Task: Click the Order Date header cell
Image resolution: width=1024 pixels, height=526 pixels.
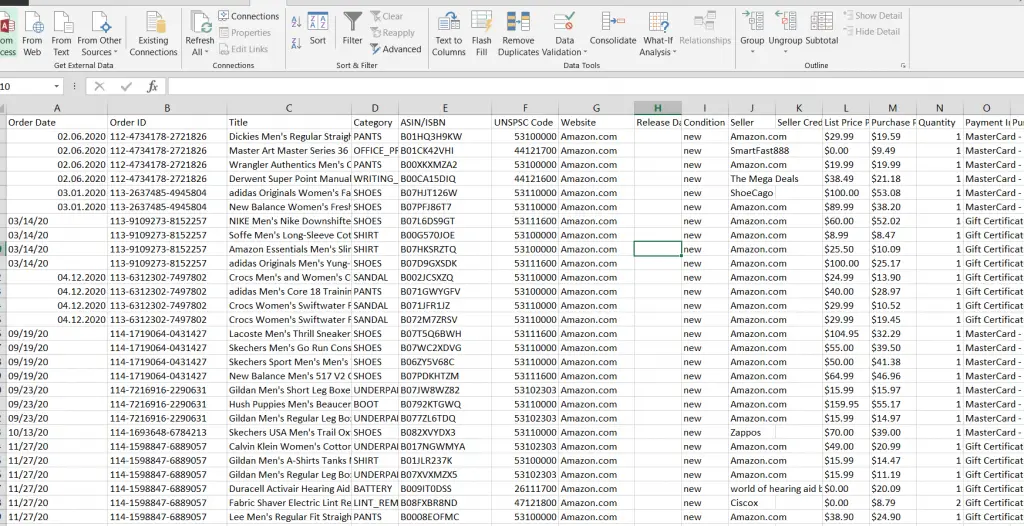Action: point(57,122)
